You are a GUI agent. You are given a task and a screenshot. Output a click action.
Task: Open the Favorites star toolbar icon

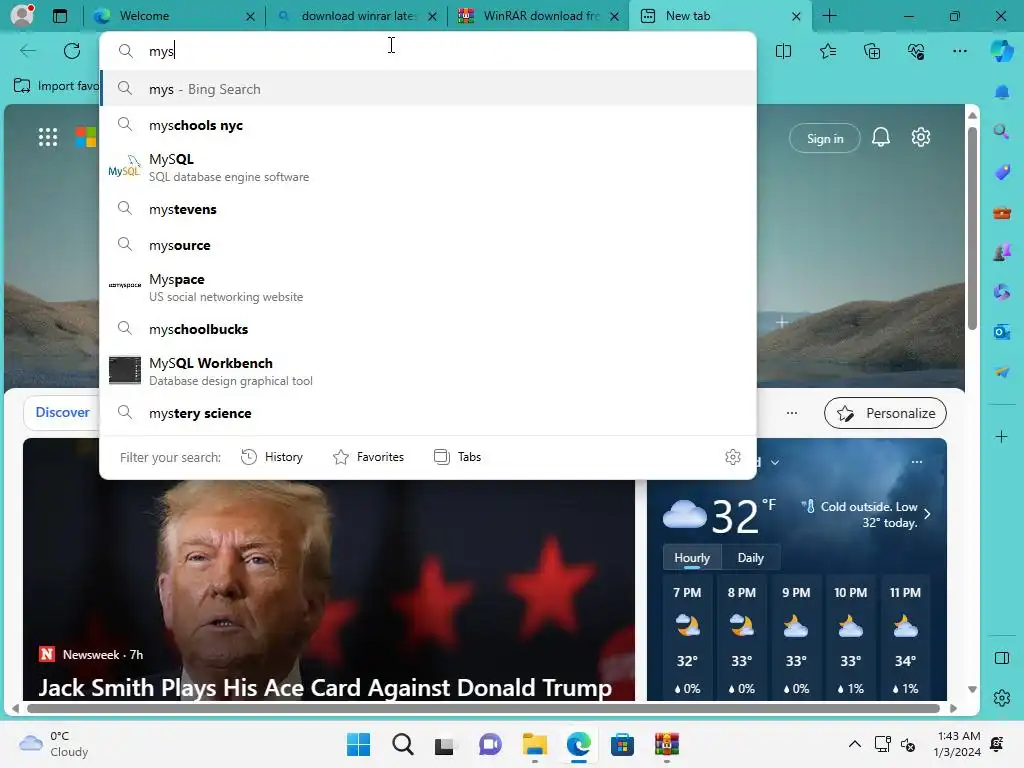pos(827,51)
